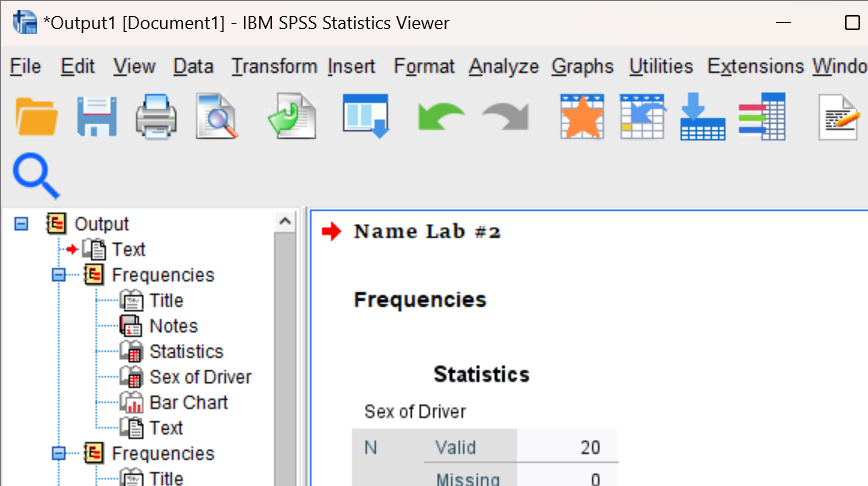Viewport: 868px width, 486px height.
Task: Click the Recall recent dialogs icon
Action: [365, 117]
